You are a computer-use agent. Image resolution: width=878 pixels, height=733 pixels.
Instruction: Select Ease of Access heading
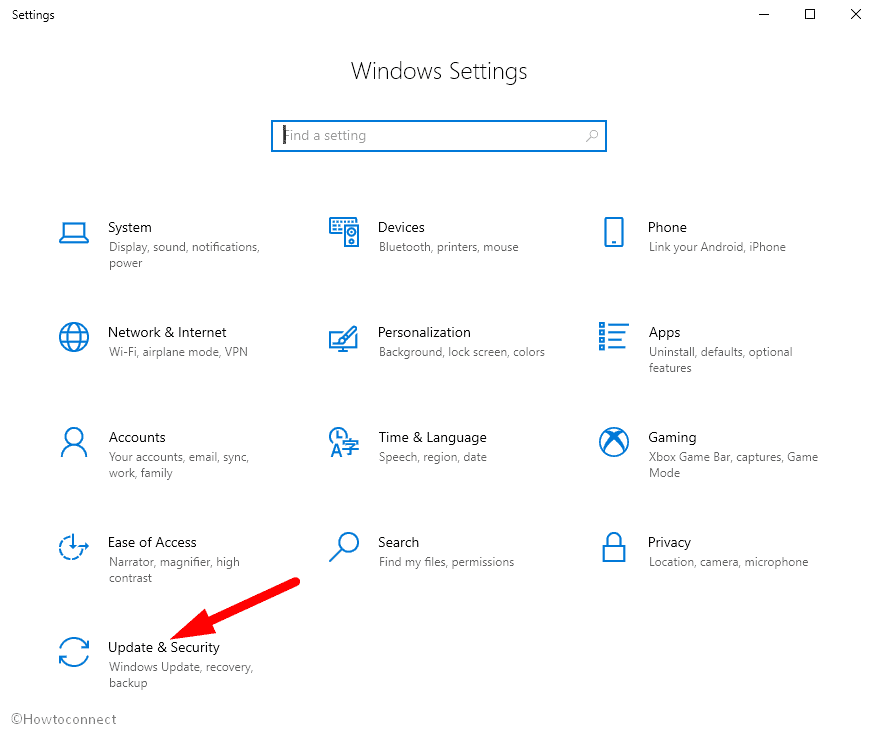point(152,543)
